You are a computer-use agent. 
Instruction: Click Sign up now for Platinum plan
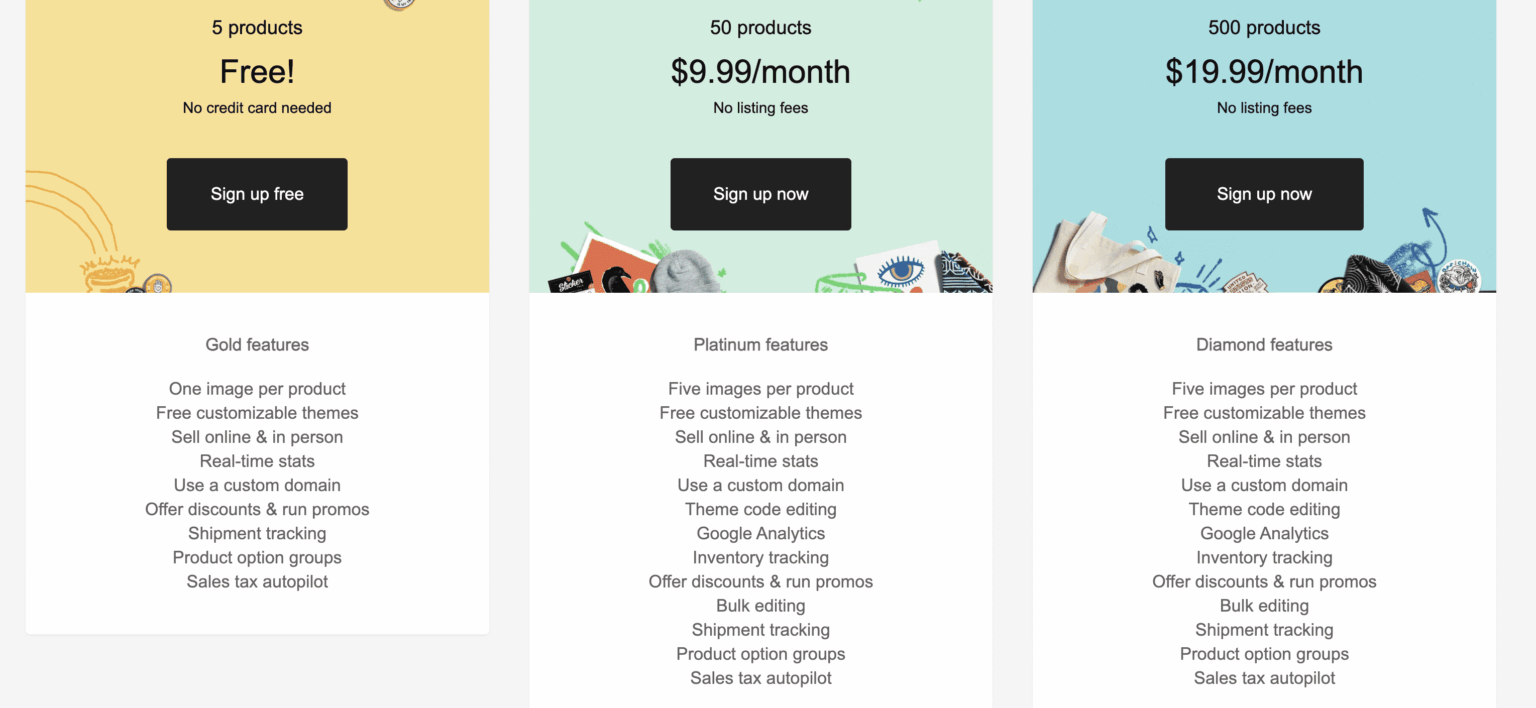point(760,194)
